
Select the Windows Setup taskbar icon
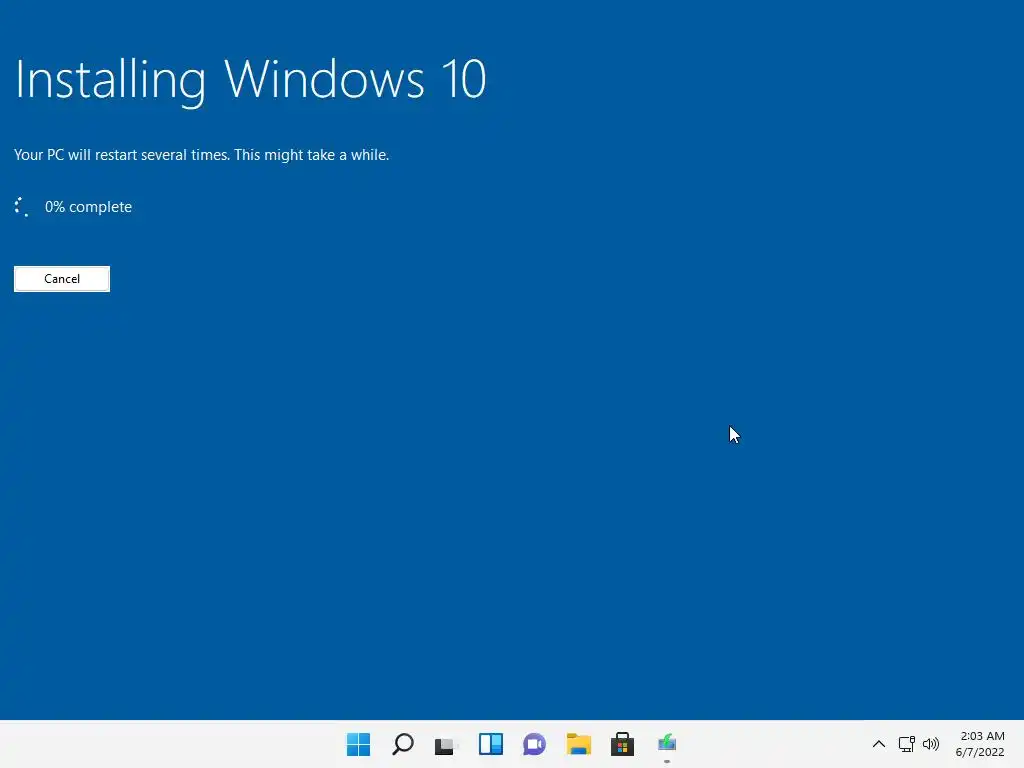click(667, 744)
